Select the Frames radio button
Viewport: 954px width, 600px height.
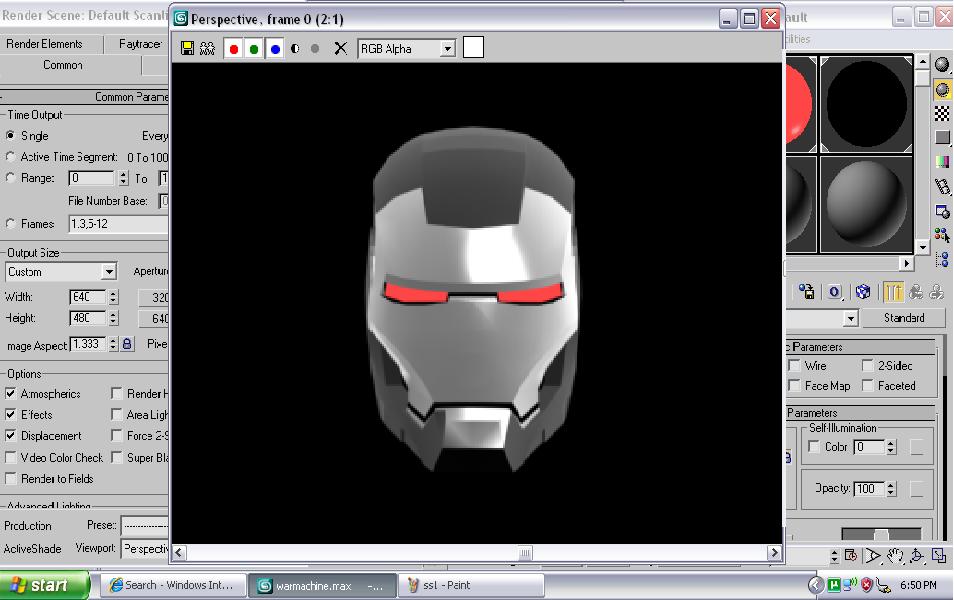[10, 223]
